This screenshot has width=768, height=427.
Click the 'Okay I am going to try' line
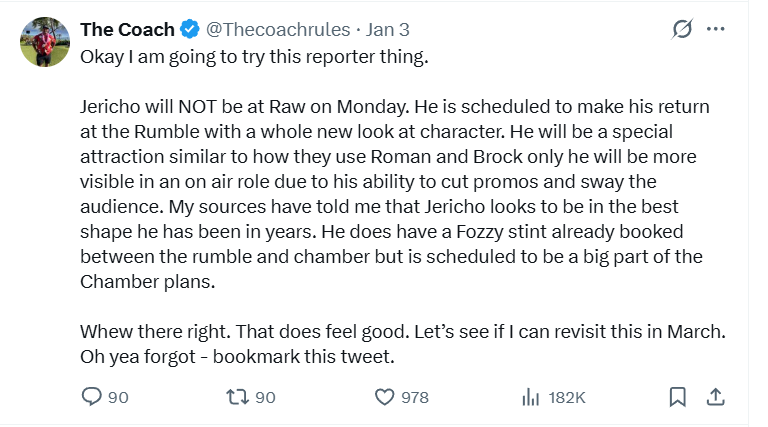click(x=254, y=56)
